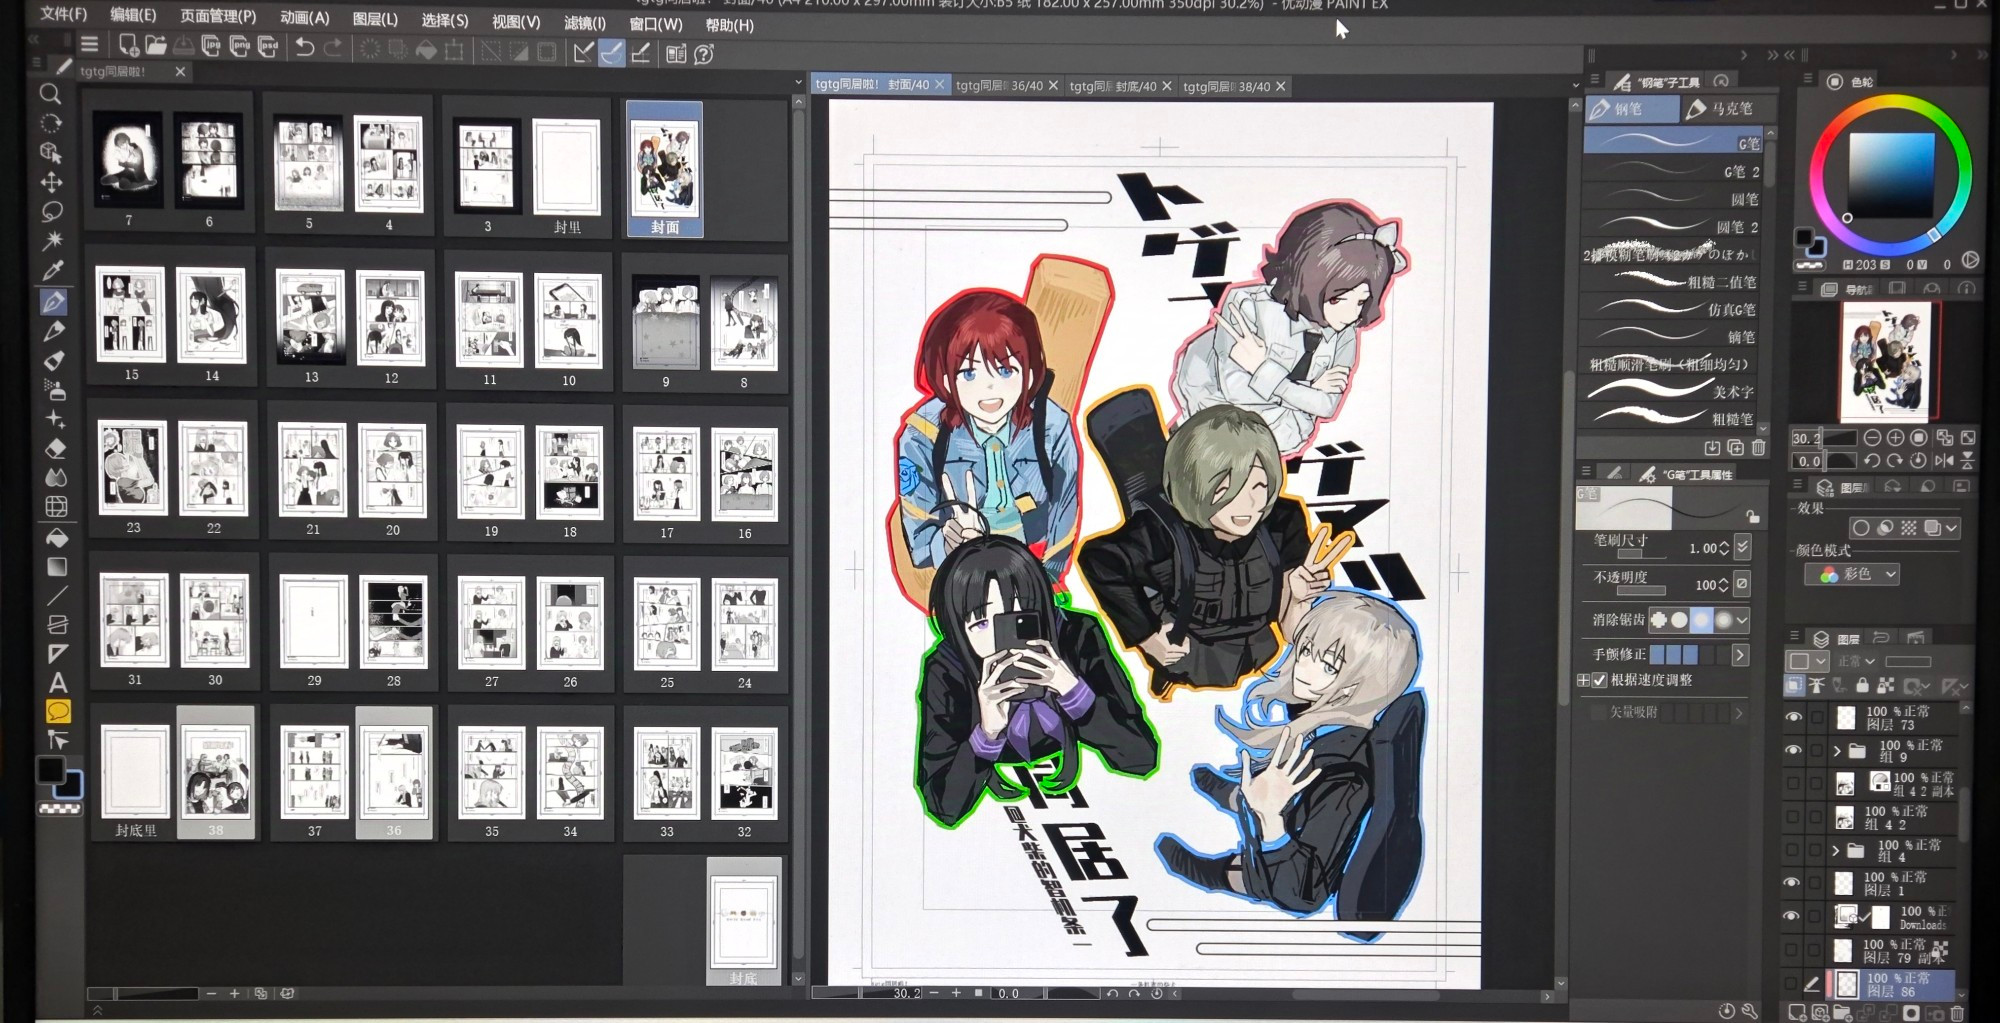Select the Move layer tool

pos(52,182)
